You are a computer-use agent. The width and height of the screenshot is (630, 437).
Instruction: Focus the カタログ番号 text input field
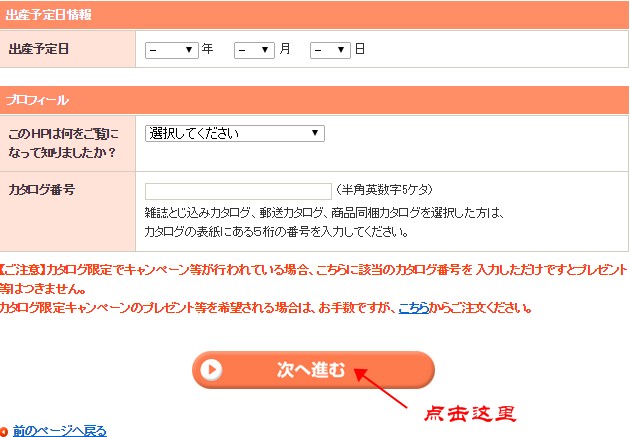[238, 191]
